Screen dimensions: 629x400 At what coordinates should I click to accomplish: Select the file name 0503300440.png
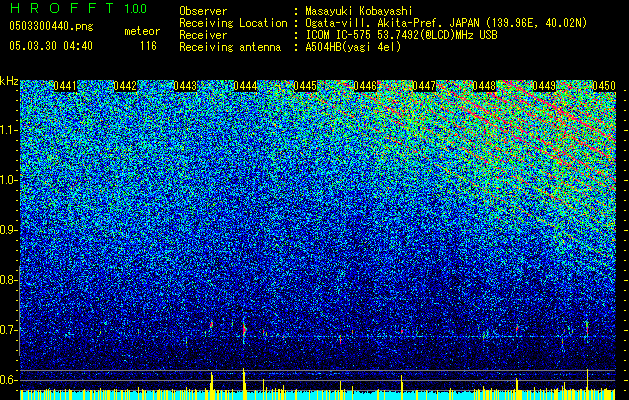51,26
